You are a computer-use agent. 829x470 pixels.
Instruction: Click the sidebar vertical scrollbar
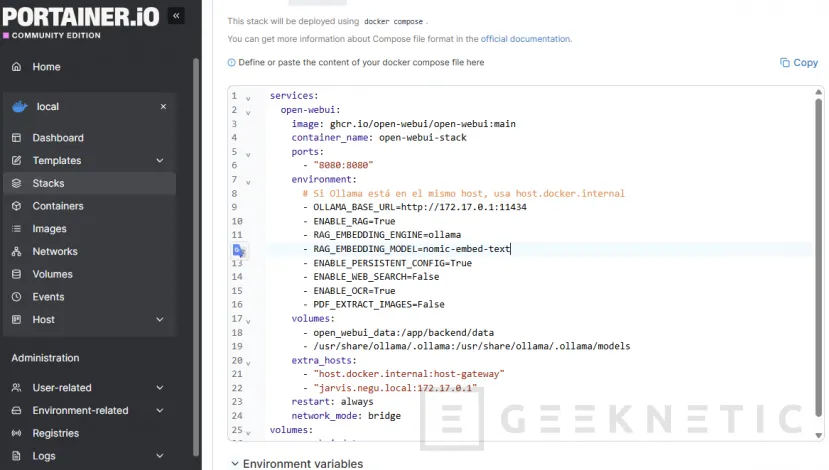(x=196, y=256)
